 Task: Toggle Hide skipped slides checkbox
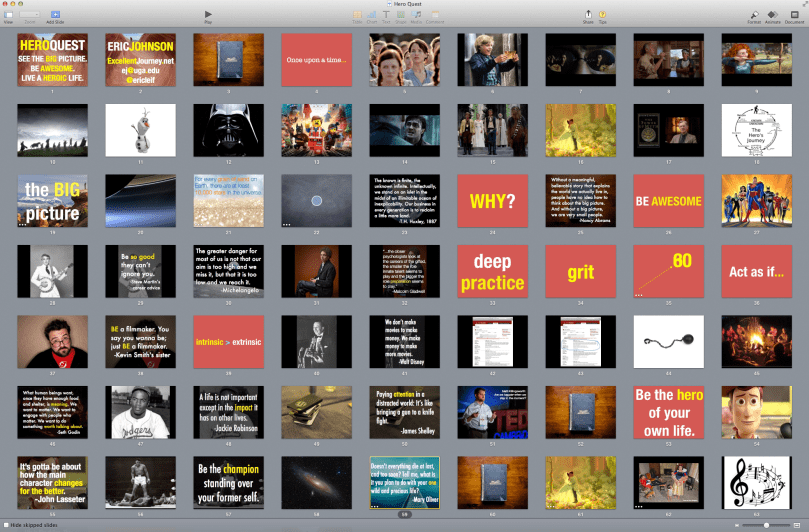[x=6, y=525]
